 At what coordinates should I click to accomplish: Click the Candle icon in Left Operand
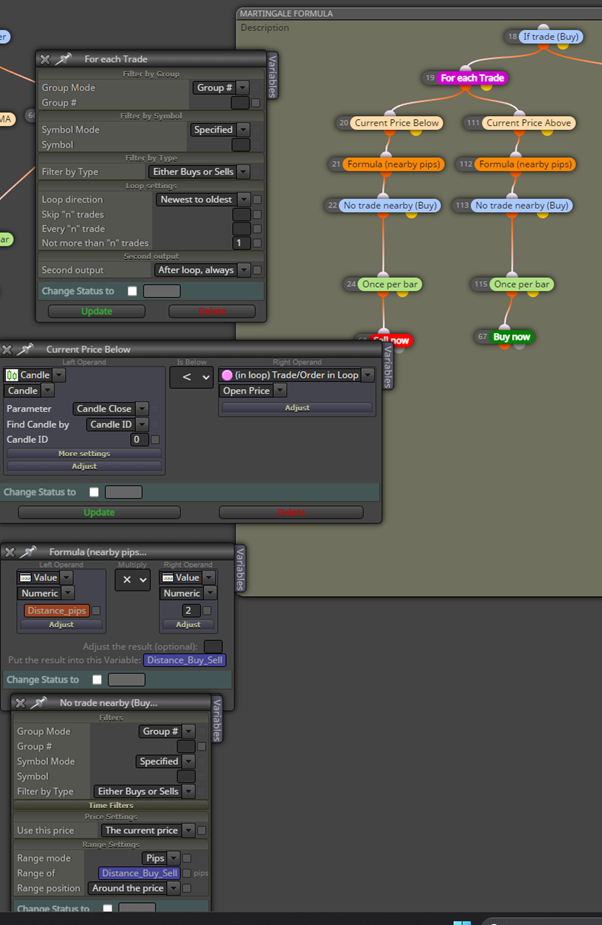[12, 375]
